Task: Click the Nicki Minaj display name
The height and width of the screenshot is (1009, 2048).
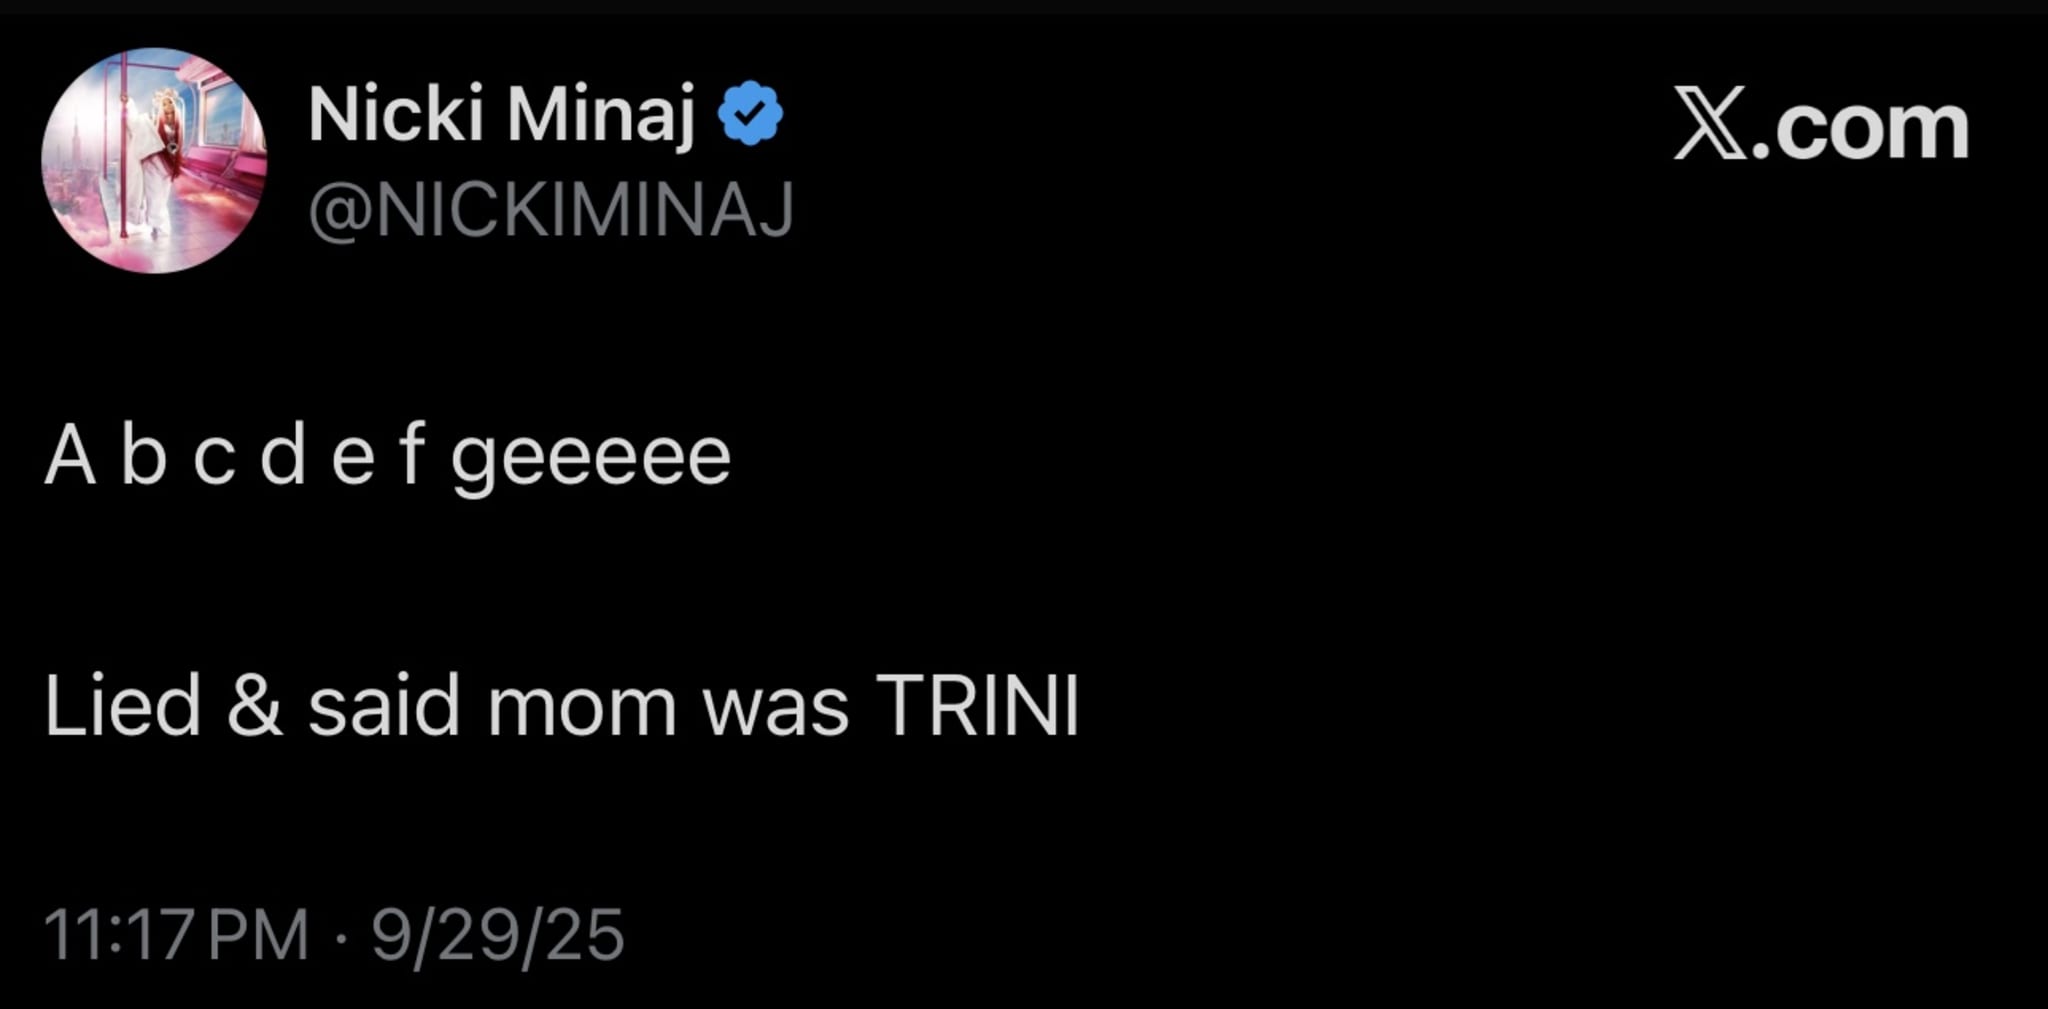Action: (x=501, y=115)
